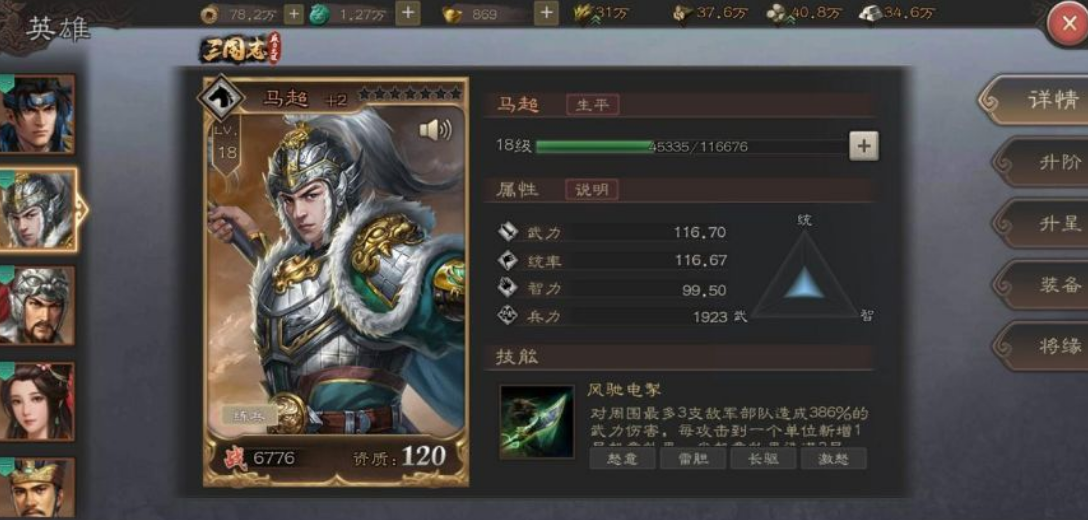Open 生平 biography of Ma Chao
This screenshot has height=520, width=1088.
(x=592, y=105)
